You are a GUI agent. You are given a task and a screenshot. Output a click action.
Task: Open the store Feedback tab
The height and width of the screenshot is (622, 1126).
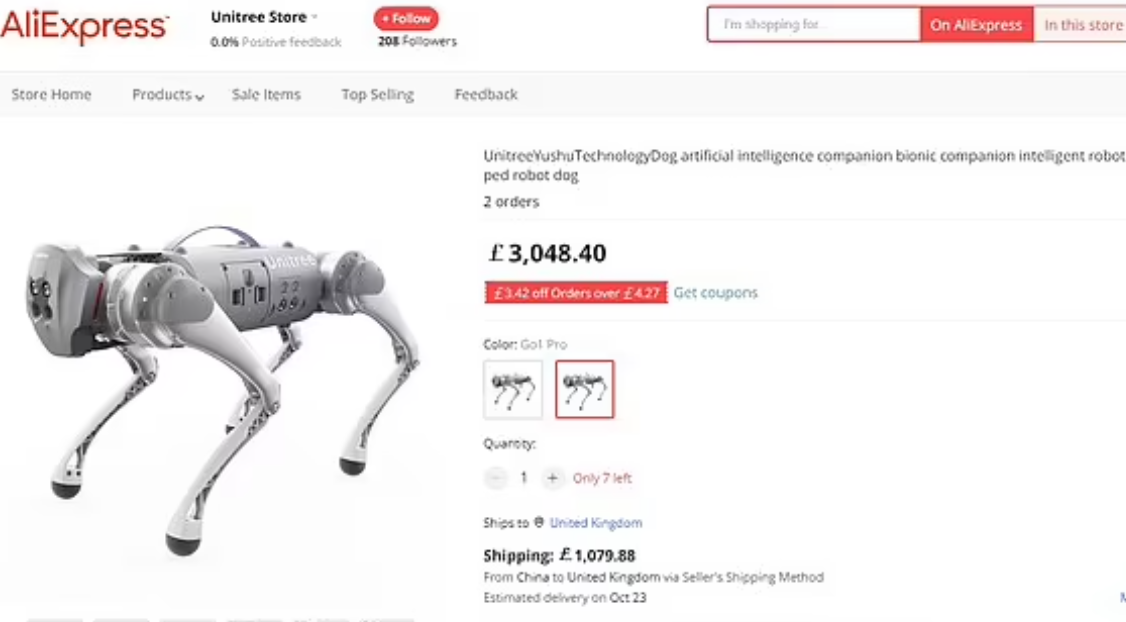[486, 95]
